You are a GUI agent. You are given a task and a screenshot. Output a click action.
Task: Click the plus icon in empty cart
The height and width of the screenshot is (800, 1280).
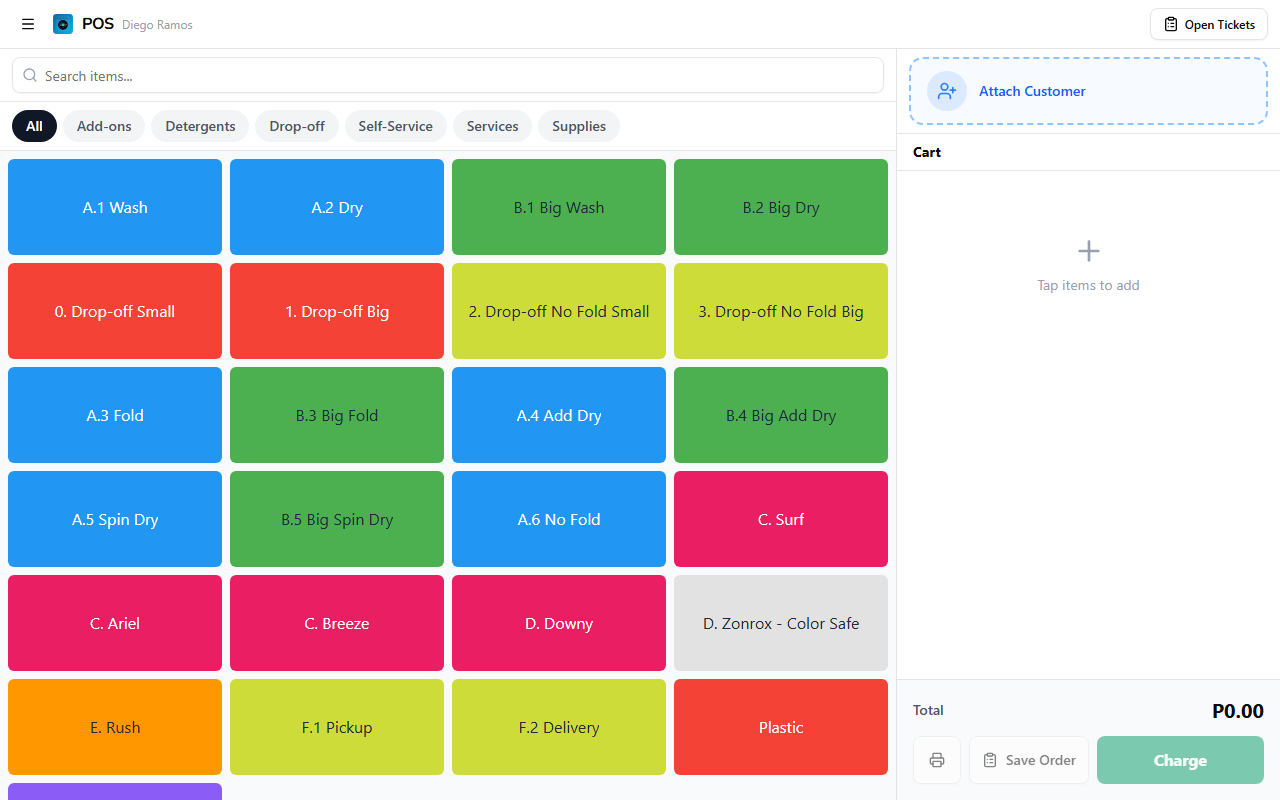point(1088,251)
